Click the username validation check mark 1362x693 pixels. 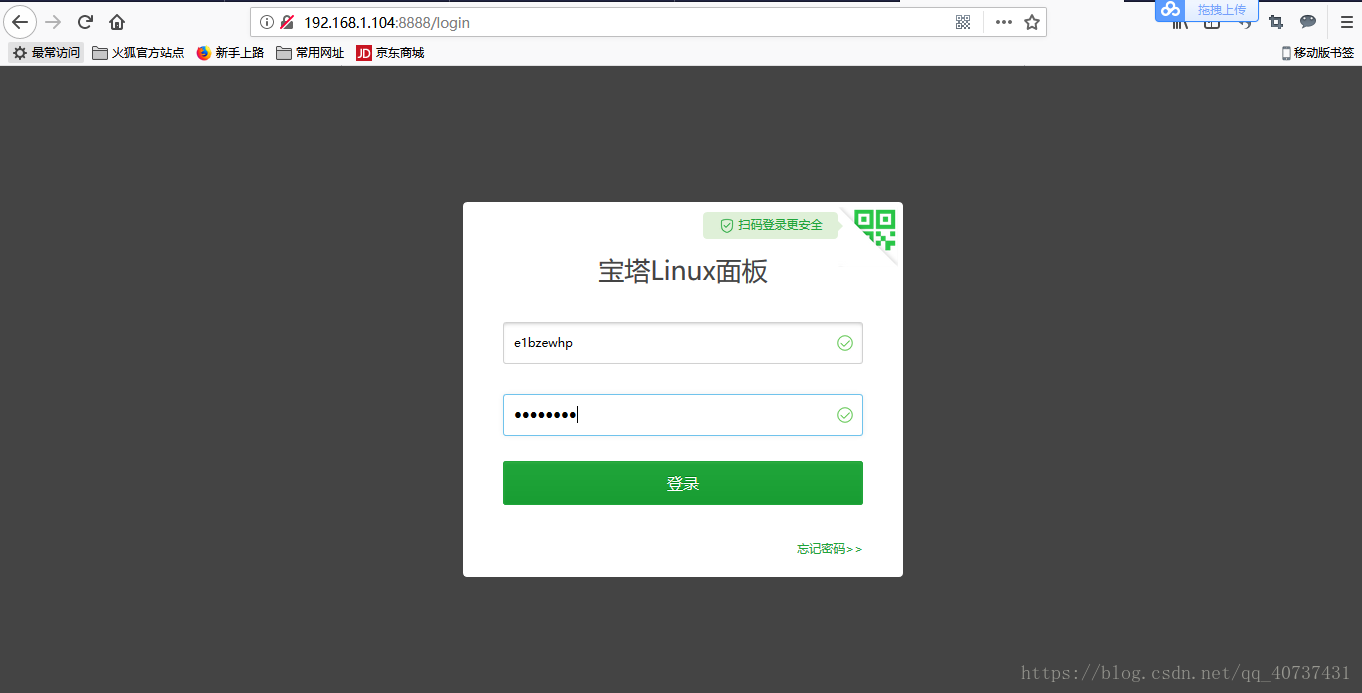(845, 343)
